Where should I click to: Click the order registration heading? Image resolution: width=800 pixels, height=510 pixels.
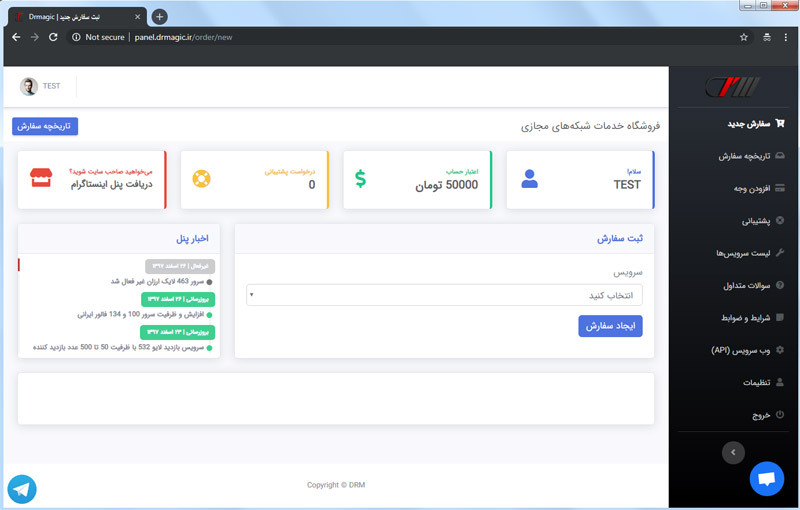pos(620,239)
